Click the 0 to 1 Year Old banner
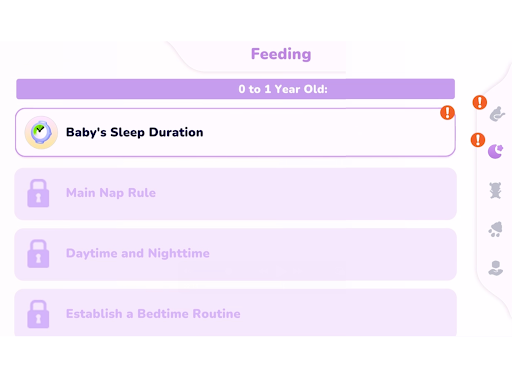 coord(235,89)
